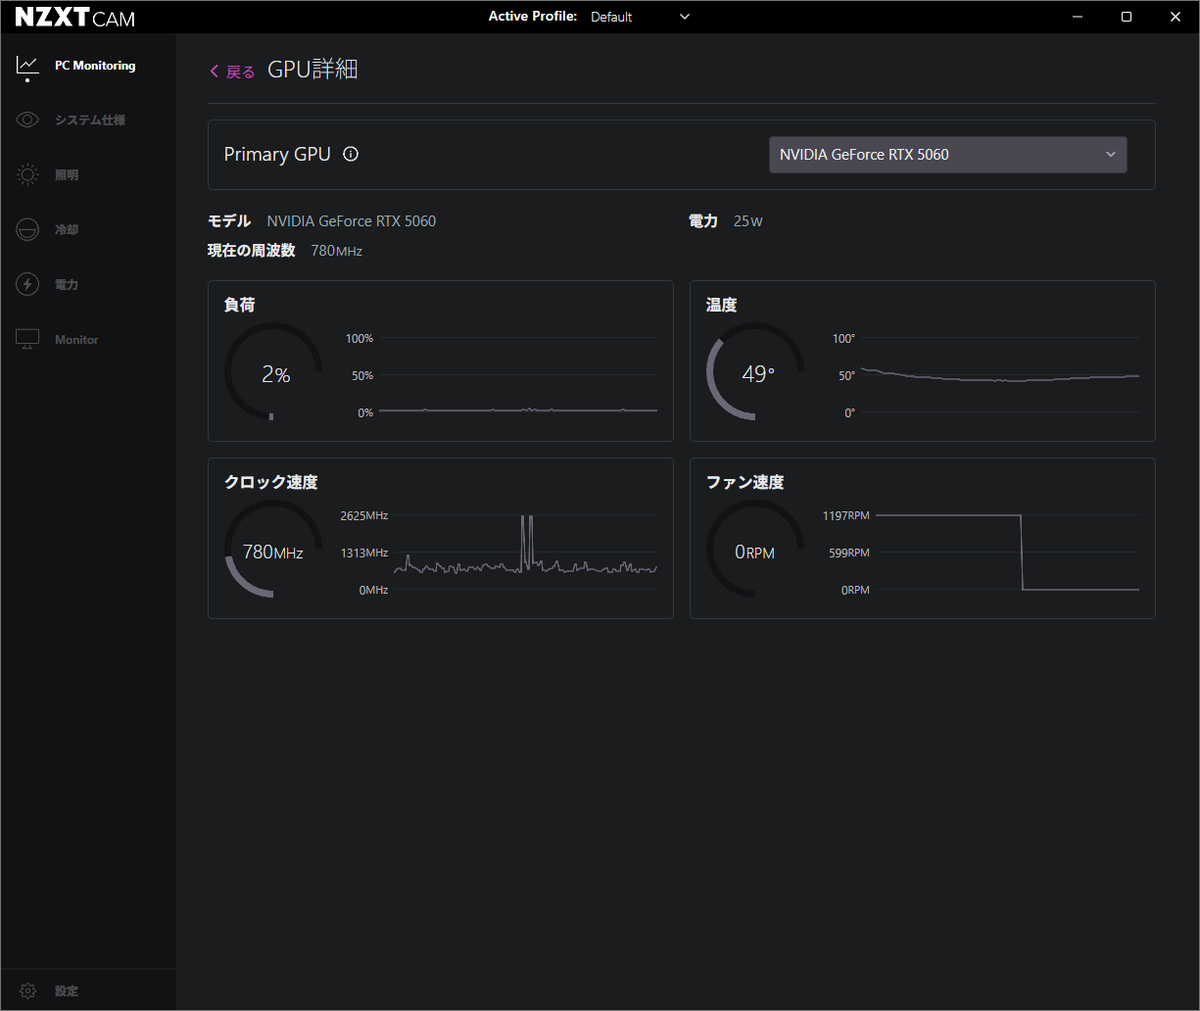
Task: Maximize the NZXT CAM window
Action: [1126, 17]
